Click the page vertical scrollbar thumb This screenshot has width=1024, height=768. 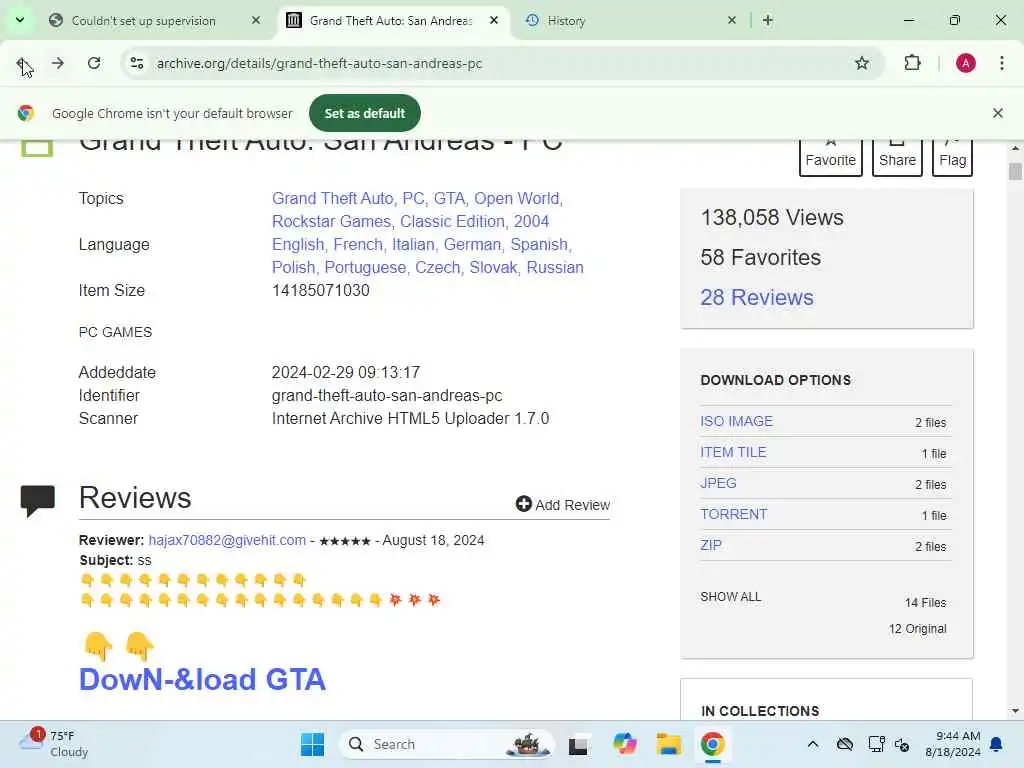coord(1015,172)
